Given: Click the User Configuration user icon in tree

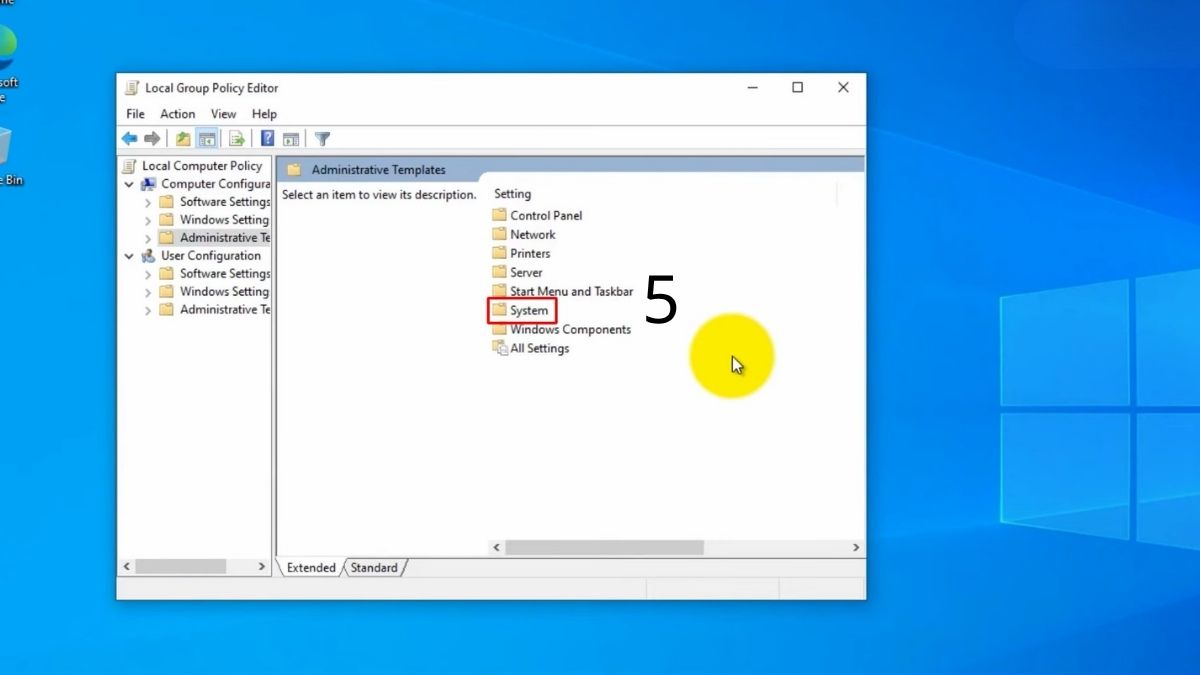Looking at the screenshot, I should [148, 256].
